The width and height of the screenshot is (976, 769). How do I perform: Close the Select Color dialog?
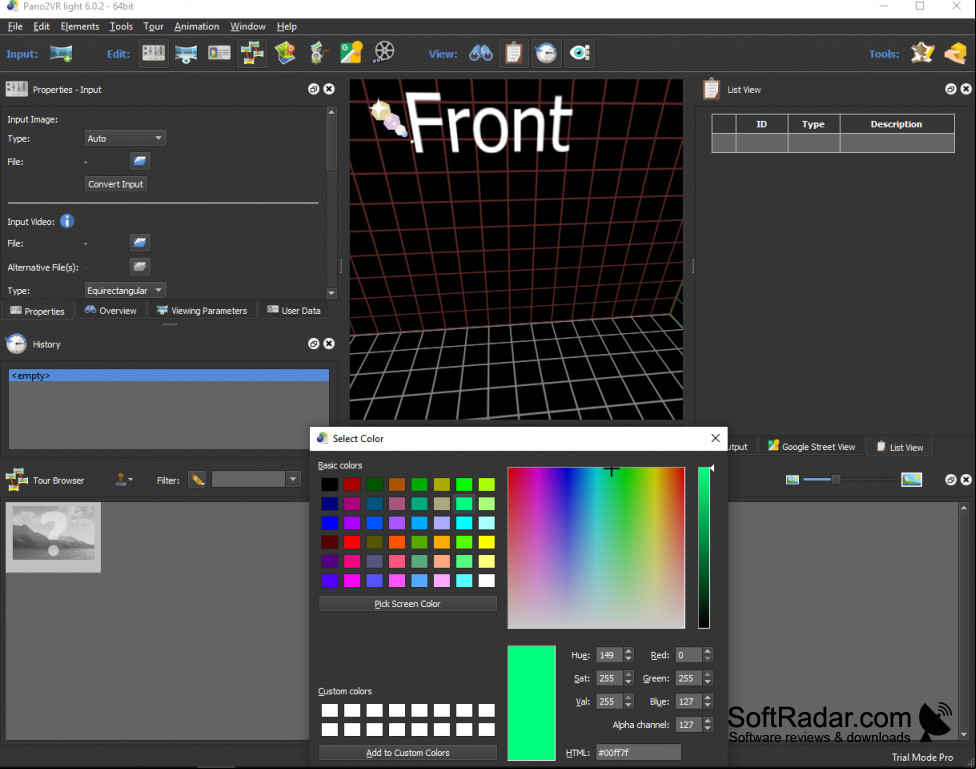point(715,438)
